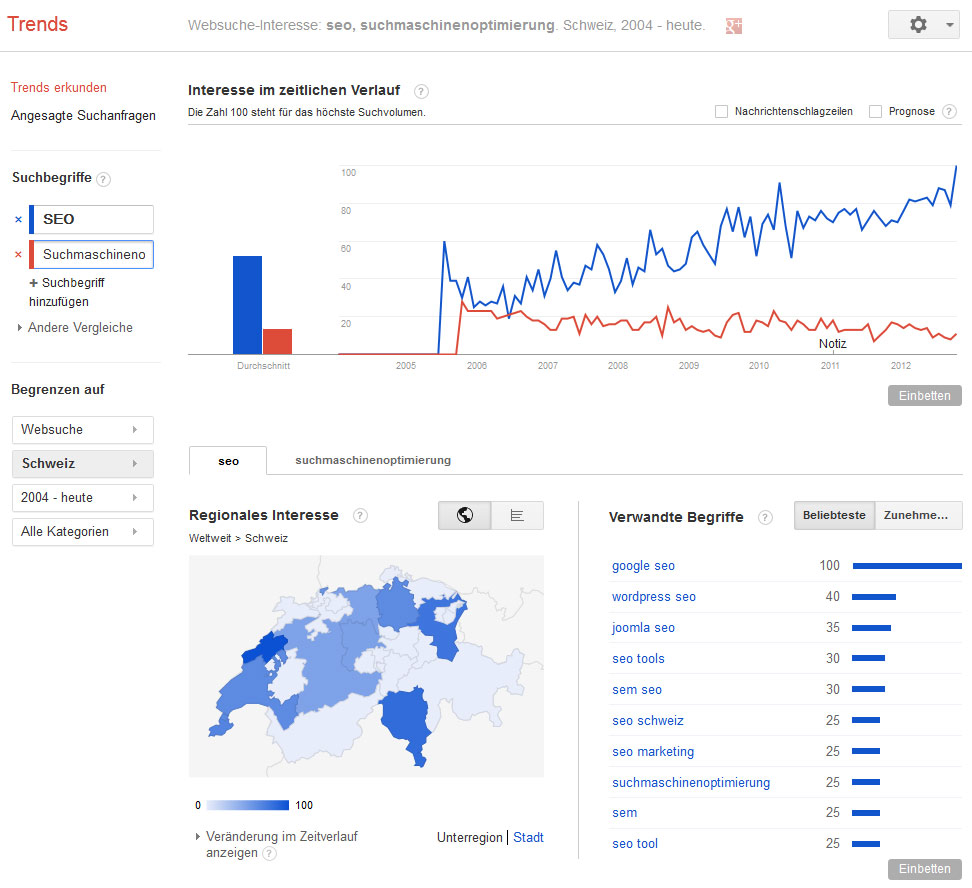Open help icon beside Suchbegriffe
This screenshot has width=972, height=888.
104,179
